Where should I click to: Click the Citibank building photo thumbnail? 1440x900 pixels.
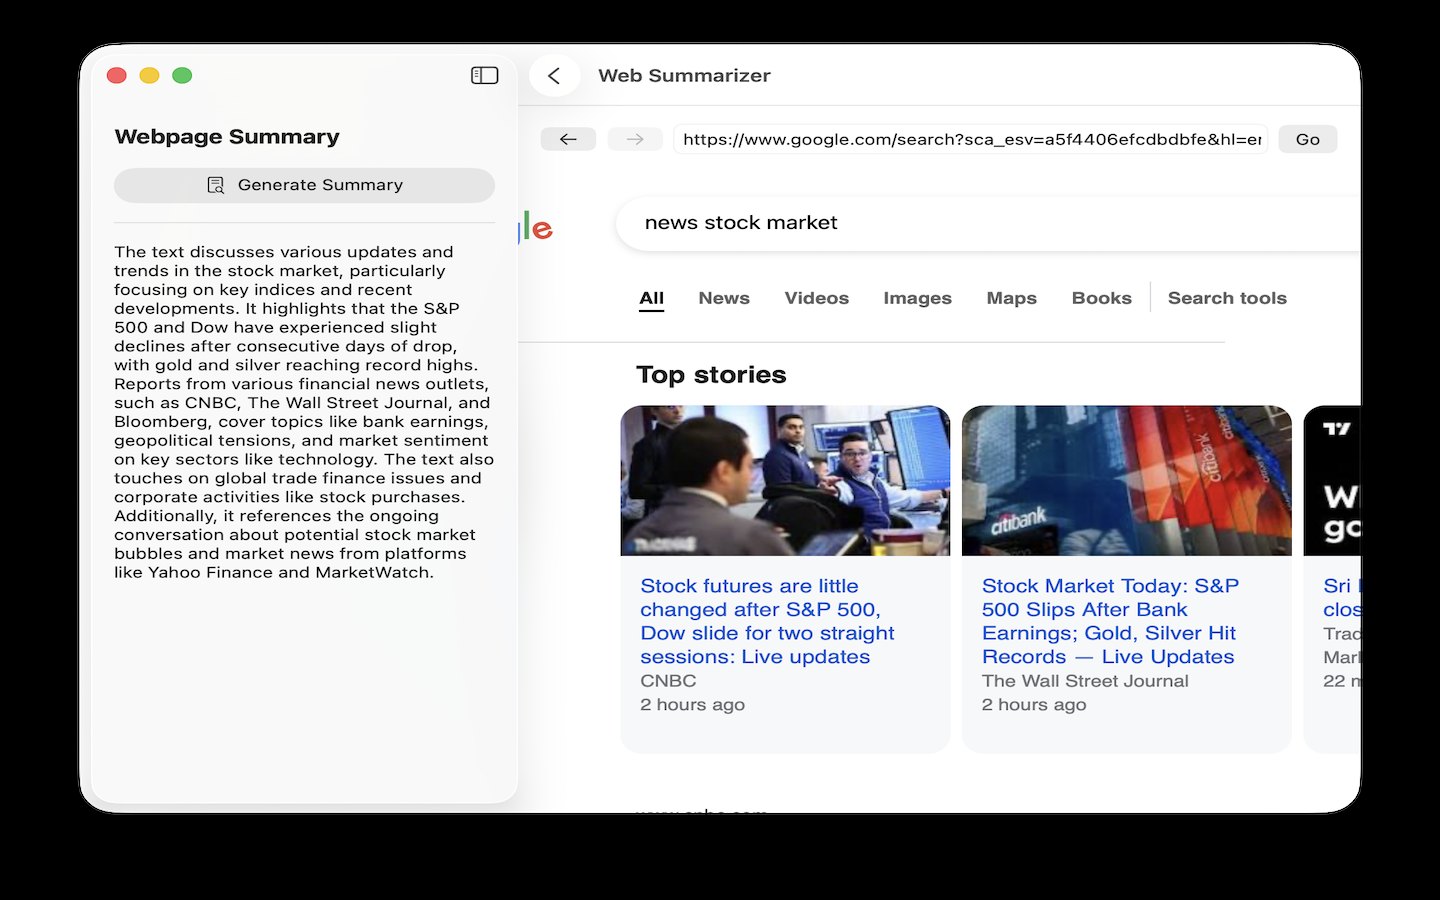tap(1127, 480)
